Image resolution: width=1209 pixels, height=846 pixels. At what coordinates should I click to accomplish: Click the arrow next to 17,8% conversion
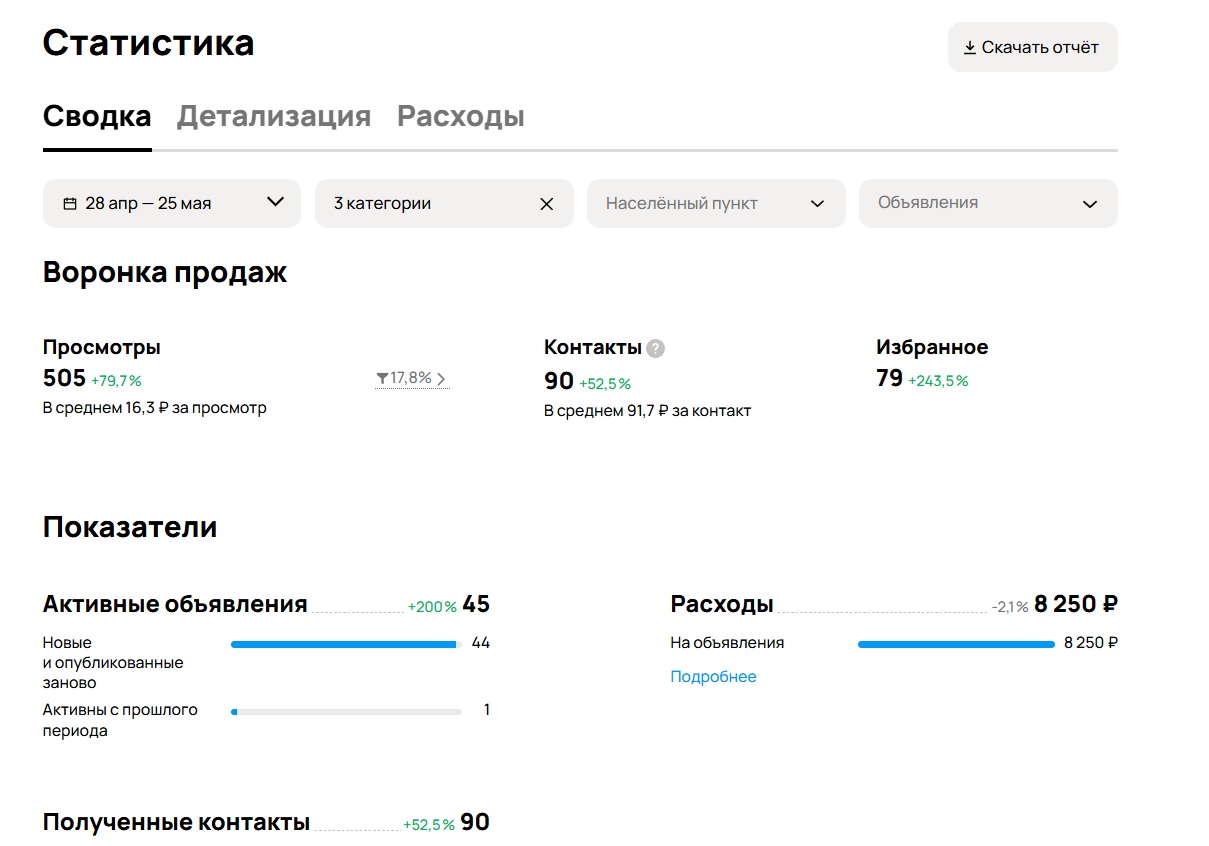(x=442, y=379)
